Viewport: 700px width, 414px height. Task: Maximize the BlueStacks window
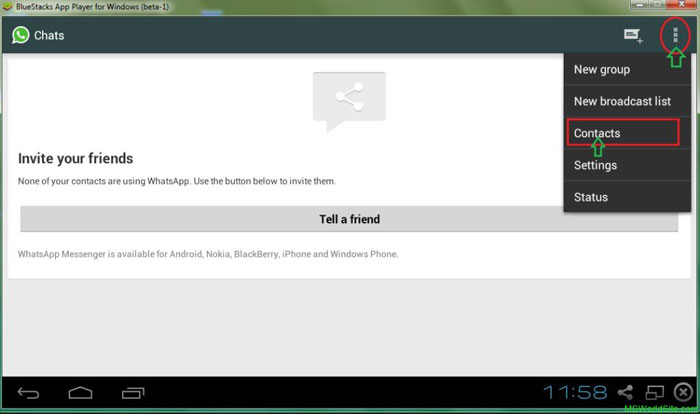click(657, 4)
